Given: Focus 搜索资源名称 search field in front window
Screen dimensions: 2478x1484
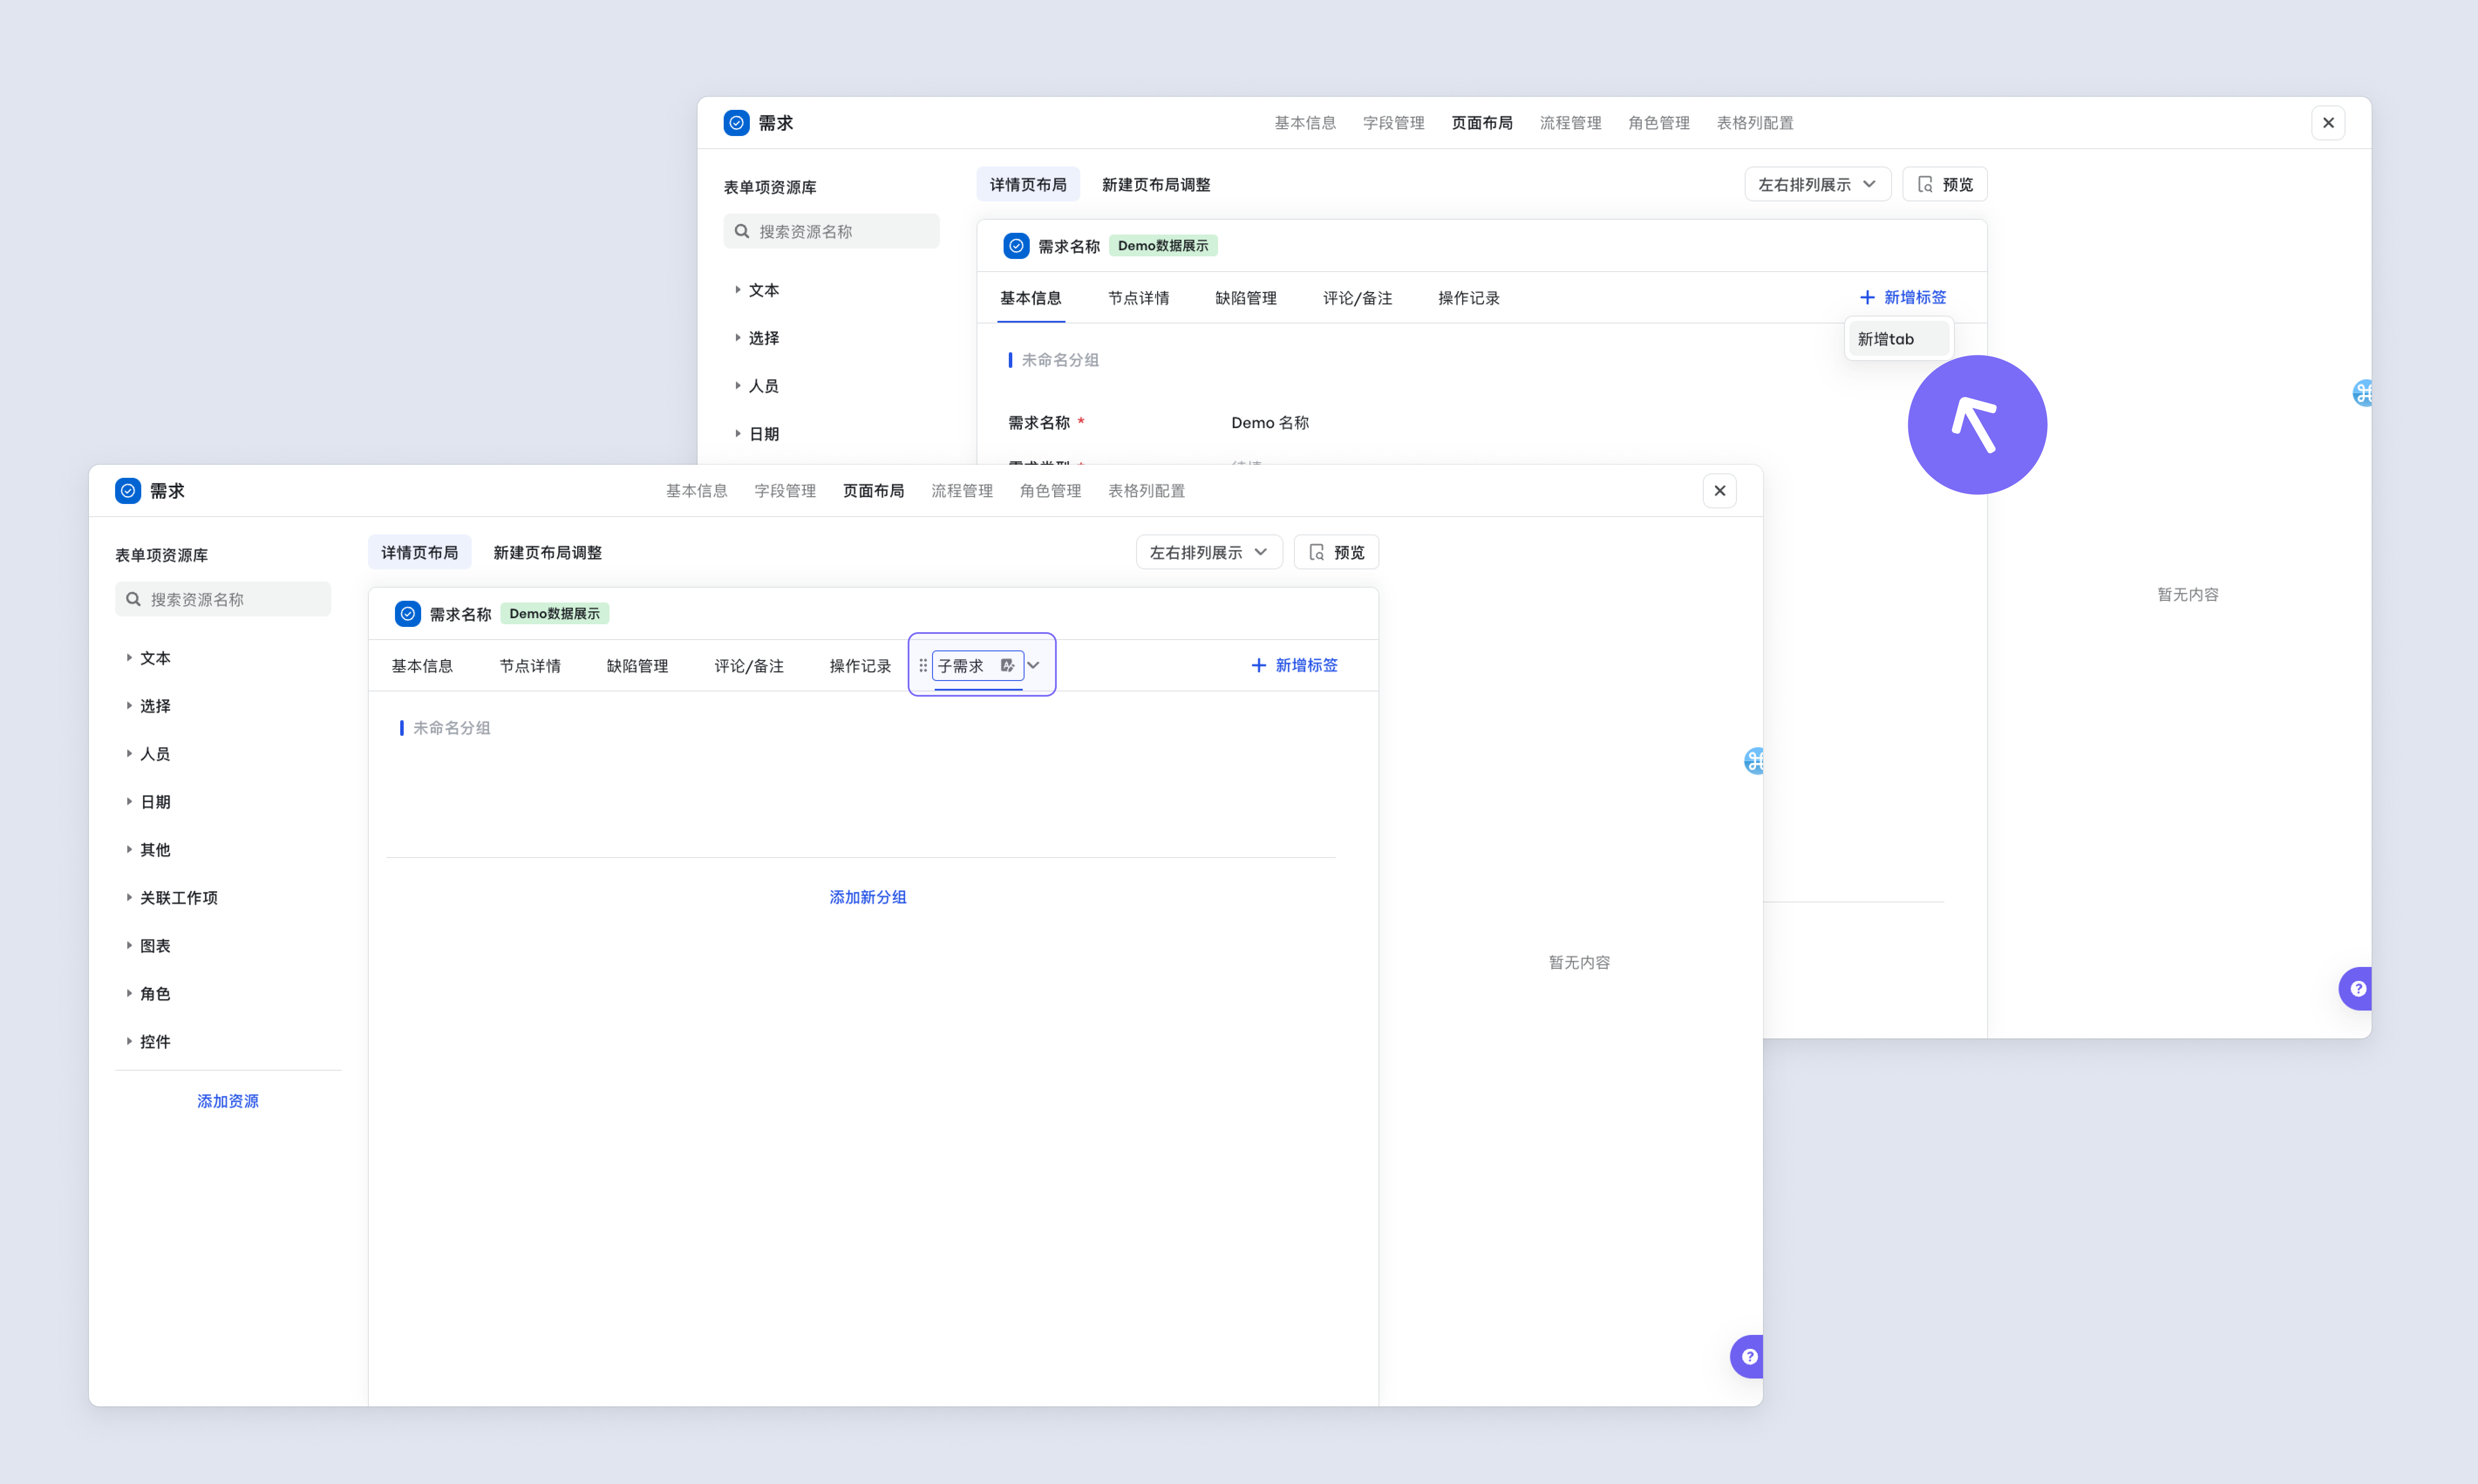Looking at the screenshot, I should 223,599.
